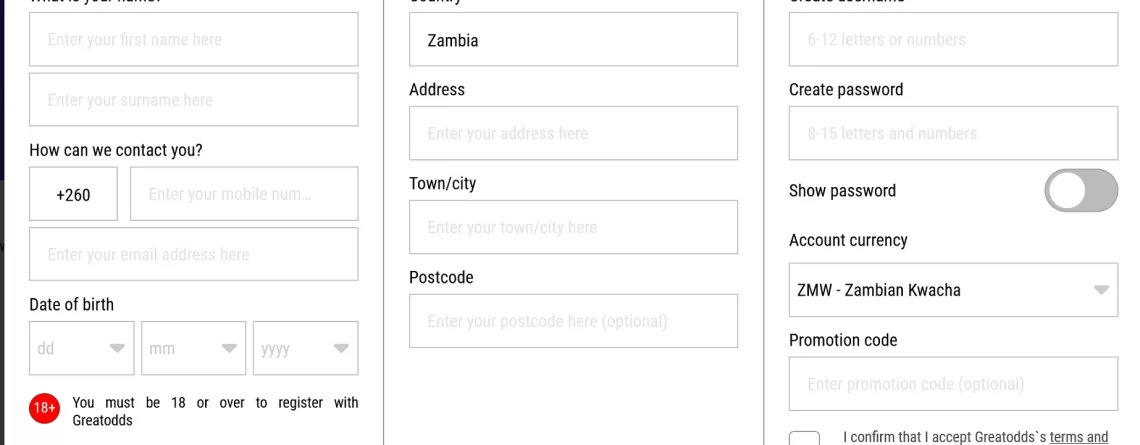Click the first name input field

click(193, 39)
